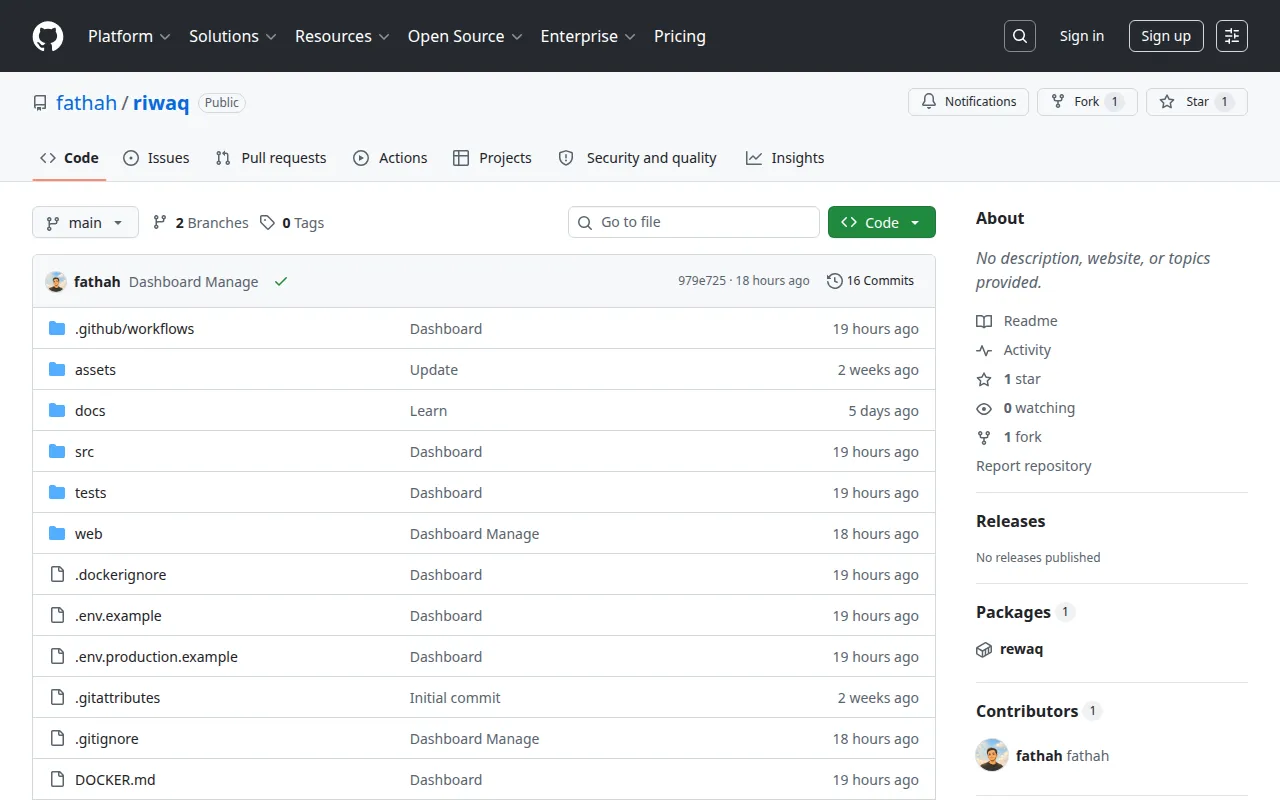Screen dimensions: 1280x800
Task: Open commit hash 979e725
Action: pyautogui.click(x=702, y=281)
